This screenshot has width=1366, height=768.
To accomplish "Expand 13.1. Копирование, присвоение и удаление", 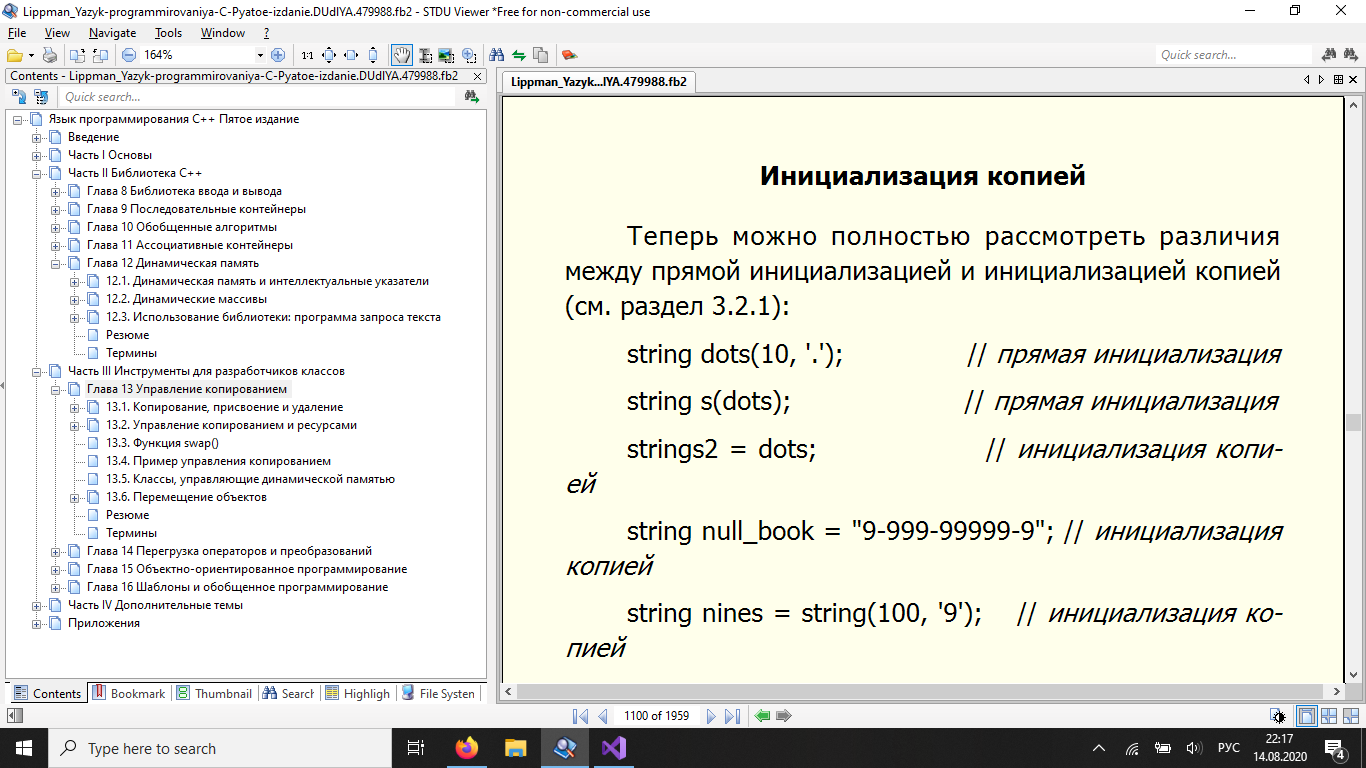I will [75, 407].
